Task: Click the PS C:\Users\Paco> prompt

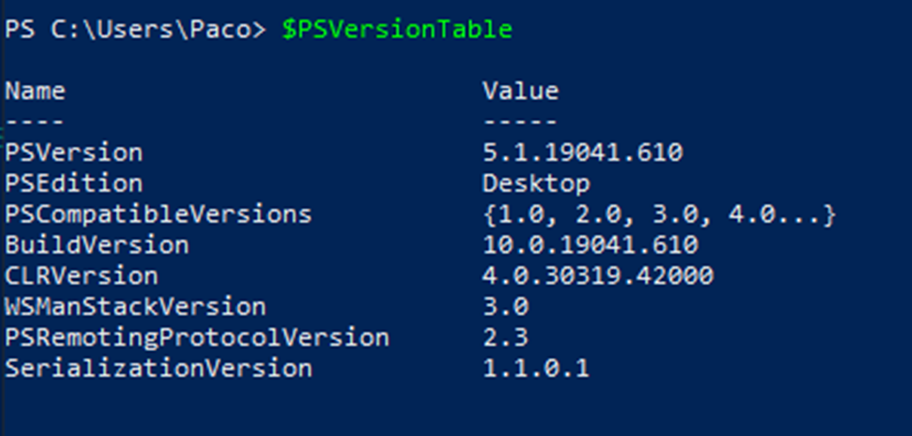Action: click(136, 30)
